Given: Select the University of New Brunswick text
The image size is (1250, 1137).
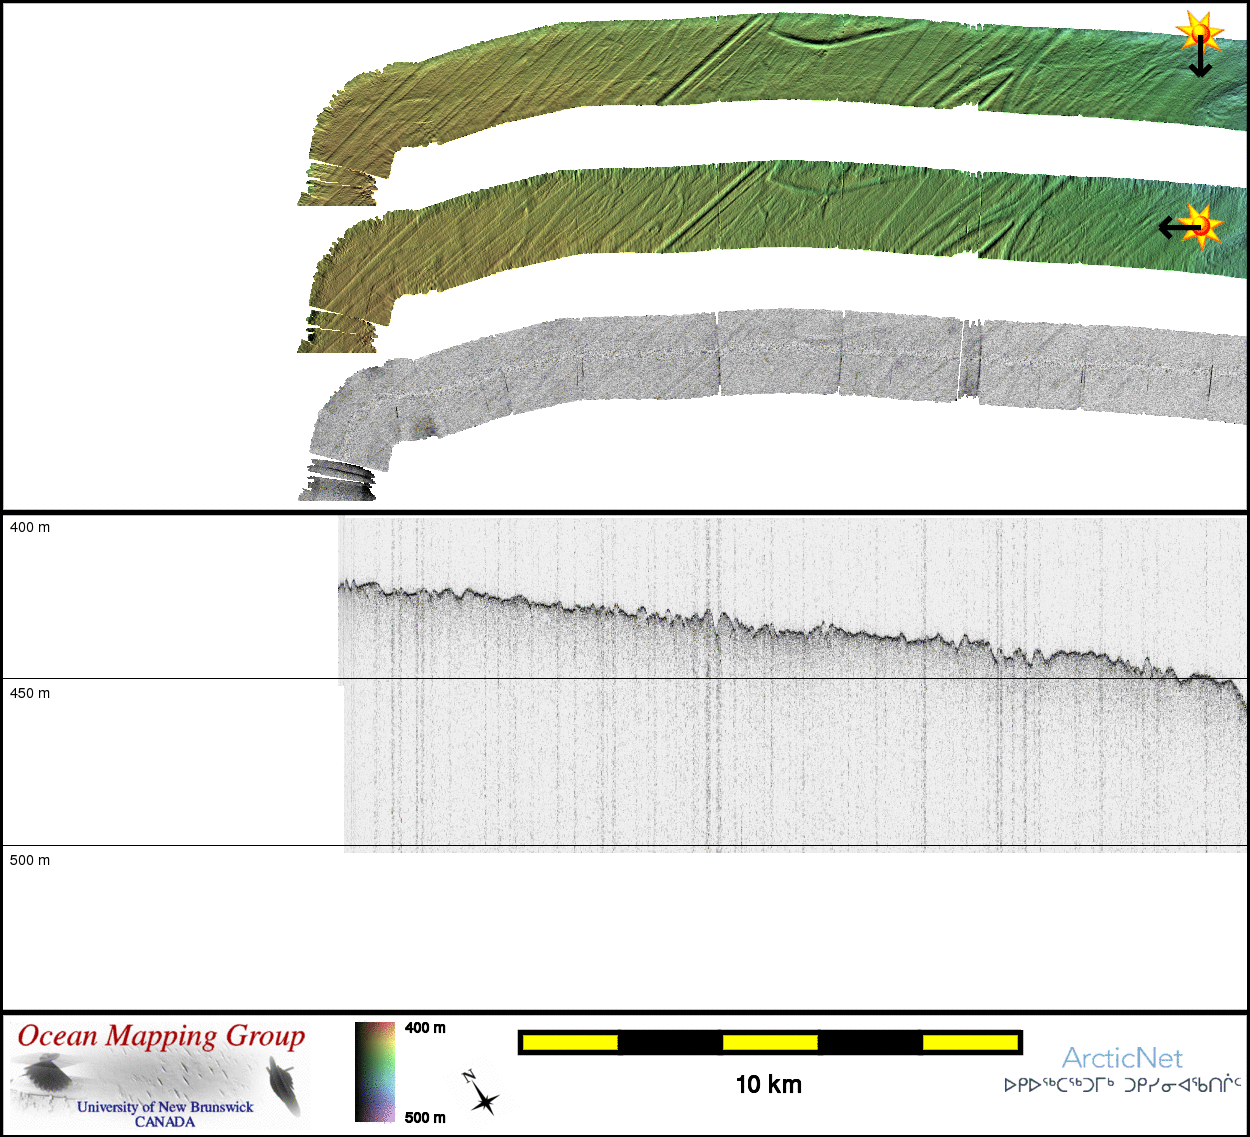Looking at the screenshot, I should coord(165,1107).
